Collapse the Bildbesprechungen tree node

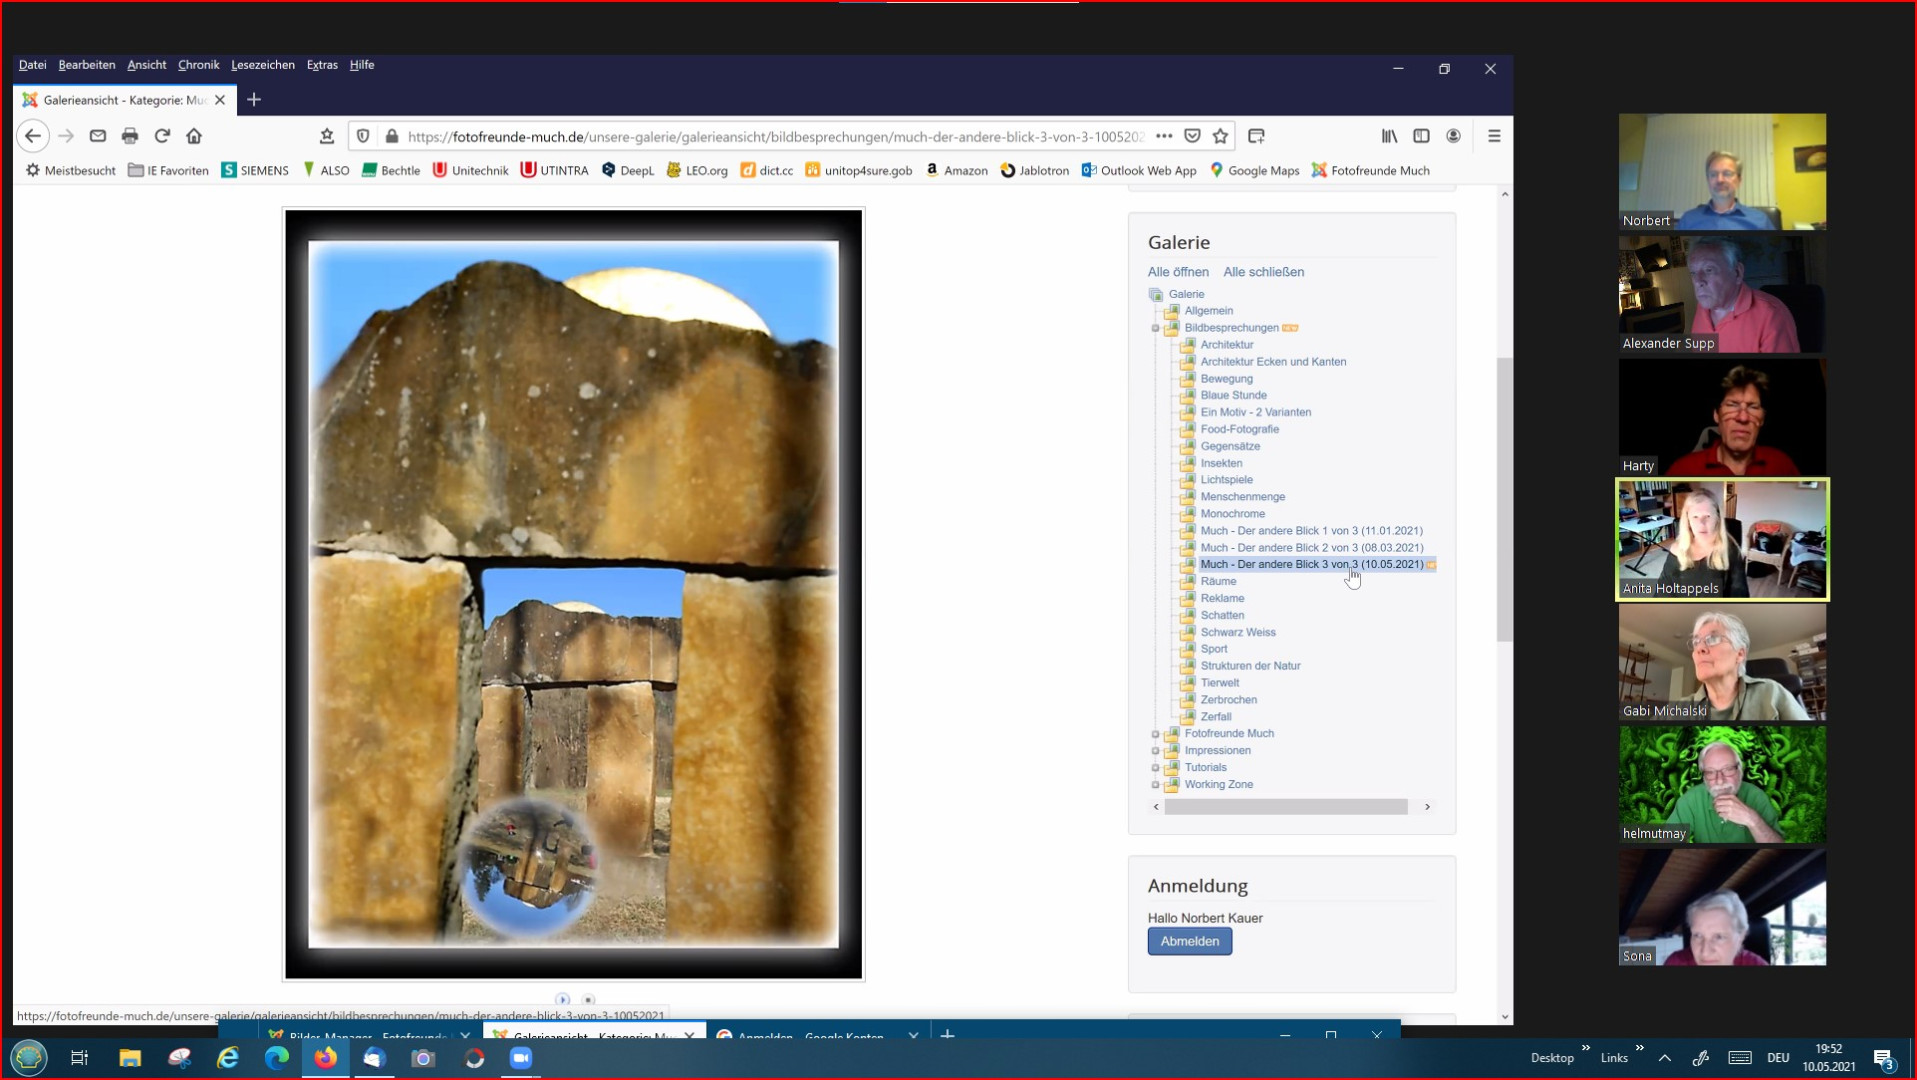tap(1156, 328)
